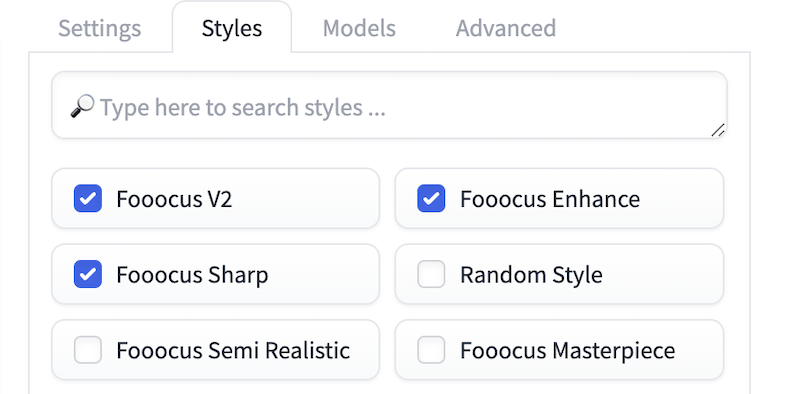Untick the Fooocus Sharp checkbox

pyautogui.click(x=88, y=274)
